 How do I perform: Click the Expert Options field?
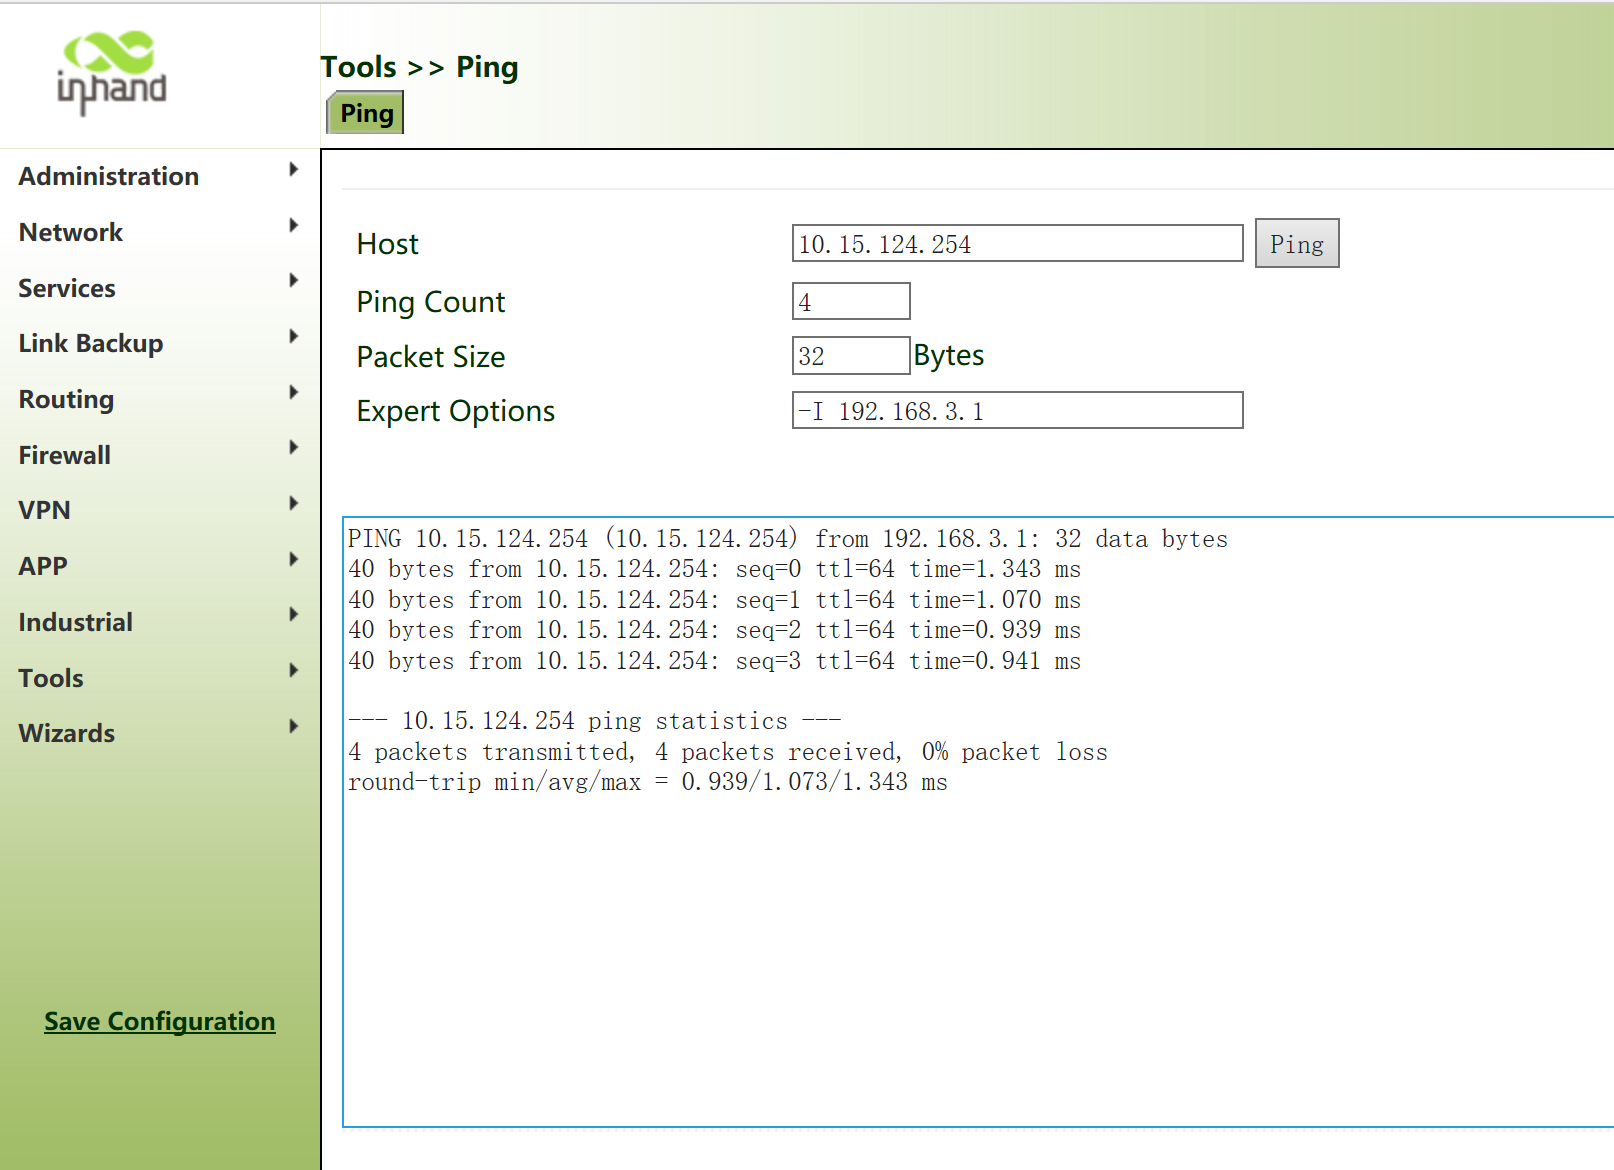pyautogui.click(x=1017, y=410)
